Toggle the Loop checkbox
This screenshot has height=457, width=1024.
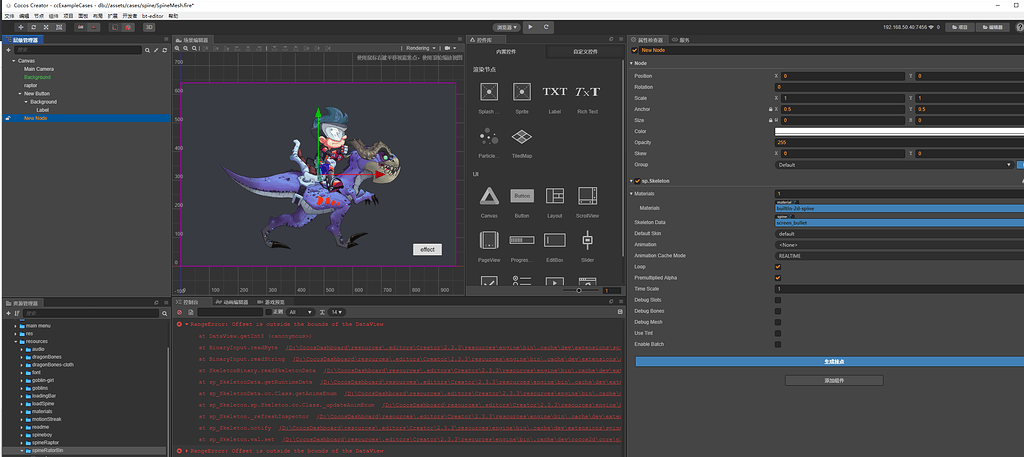point(778,267)
